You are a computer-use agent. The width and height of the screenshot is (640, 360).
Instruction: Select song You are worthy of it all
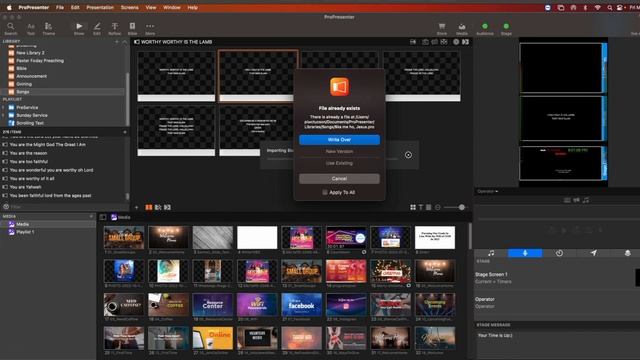pos(32,178)
